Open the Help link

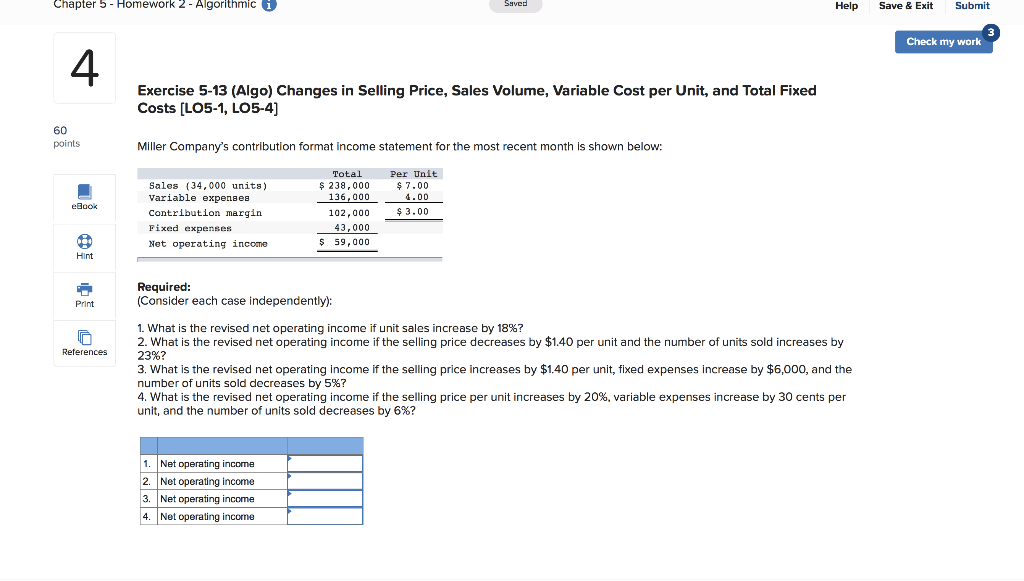(846, 6)
